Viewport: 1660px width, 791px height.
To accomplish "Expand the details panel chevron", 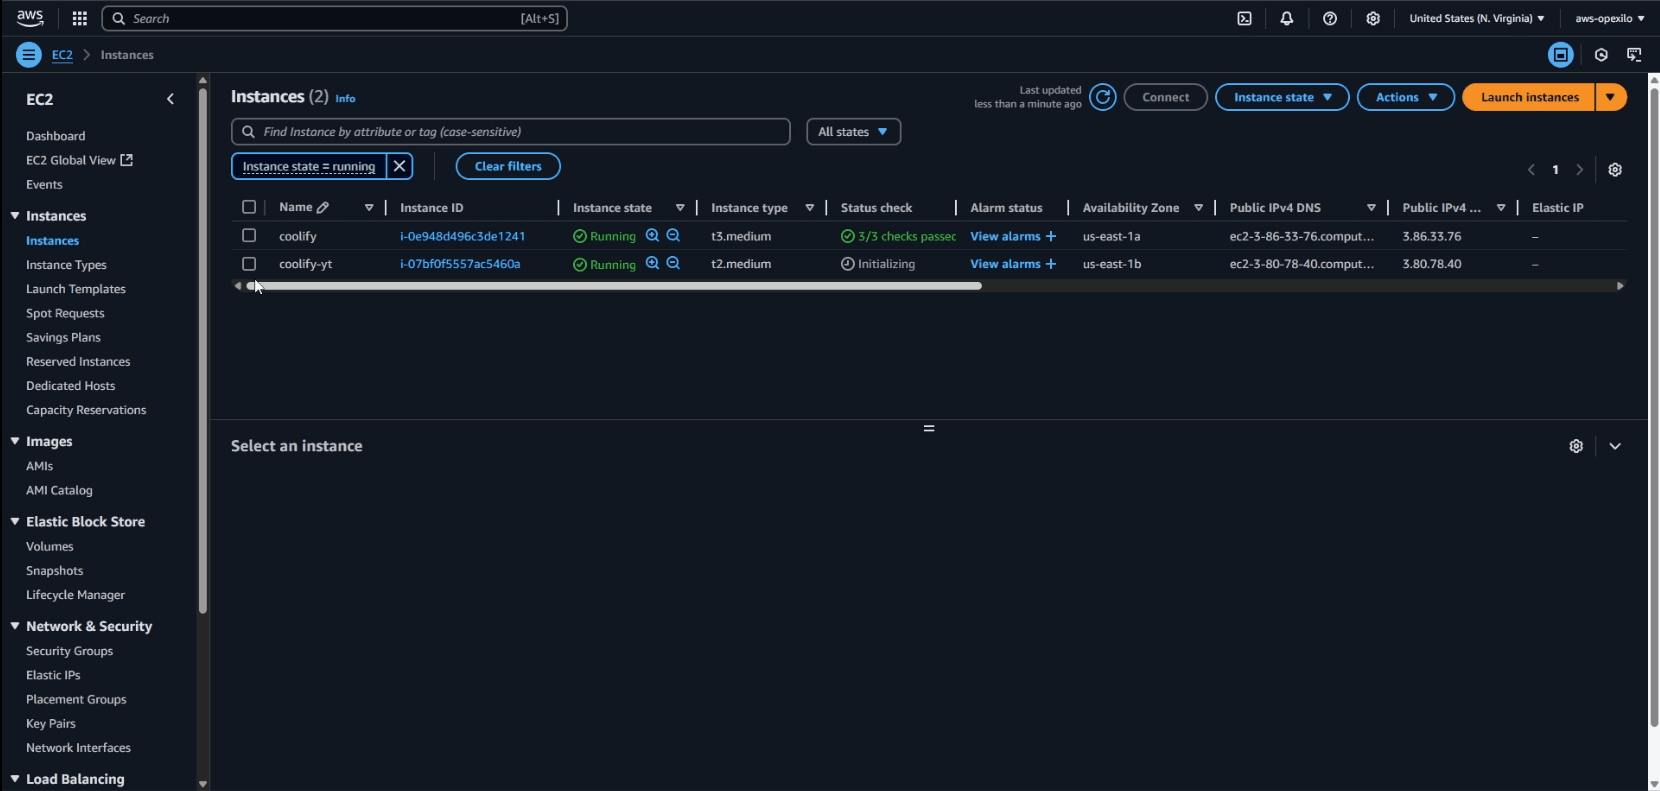I will pos(1615,446).
